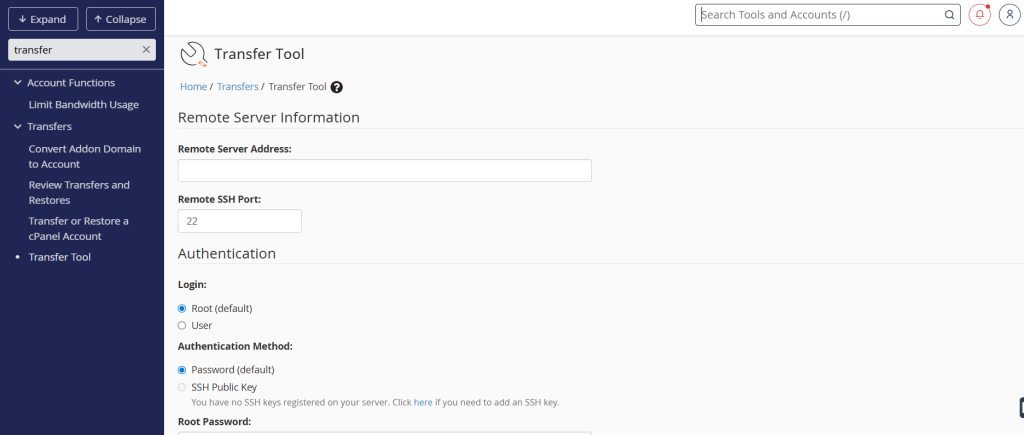Go to Transfer or Restore a cPanel Account

coord(79,229)
